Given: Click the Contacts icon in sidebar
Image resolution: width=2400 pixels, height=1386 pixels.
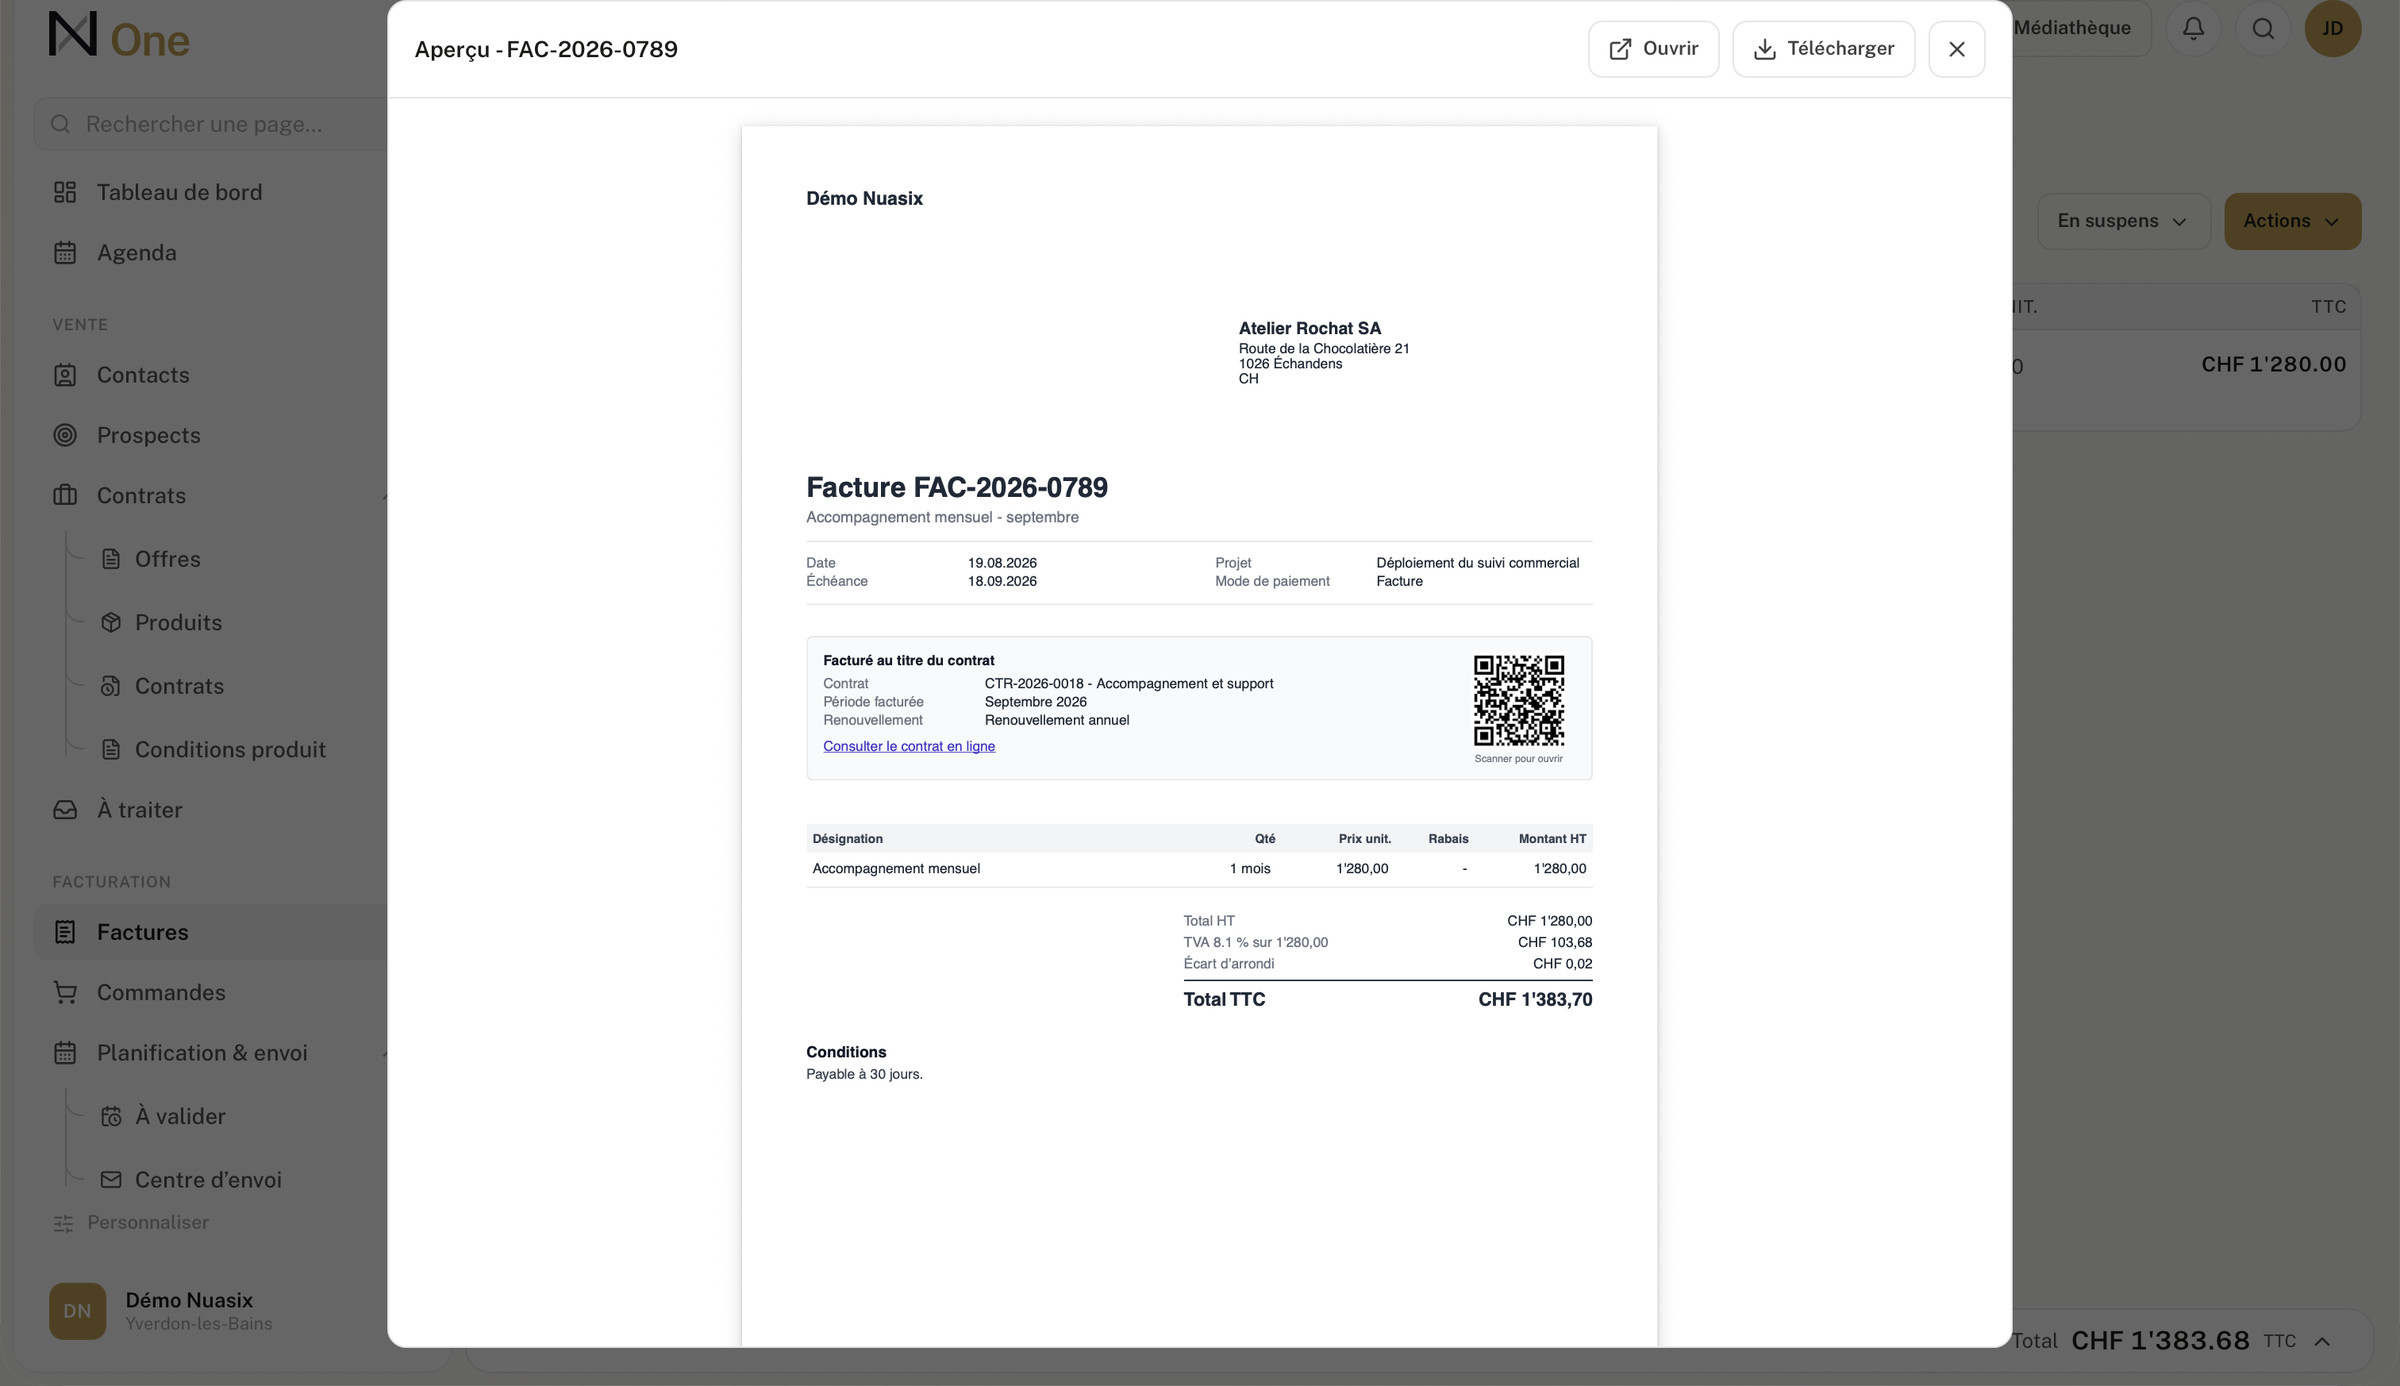Looking at the screenshot, I should (65, 375).
